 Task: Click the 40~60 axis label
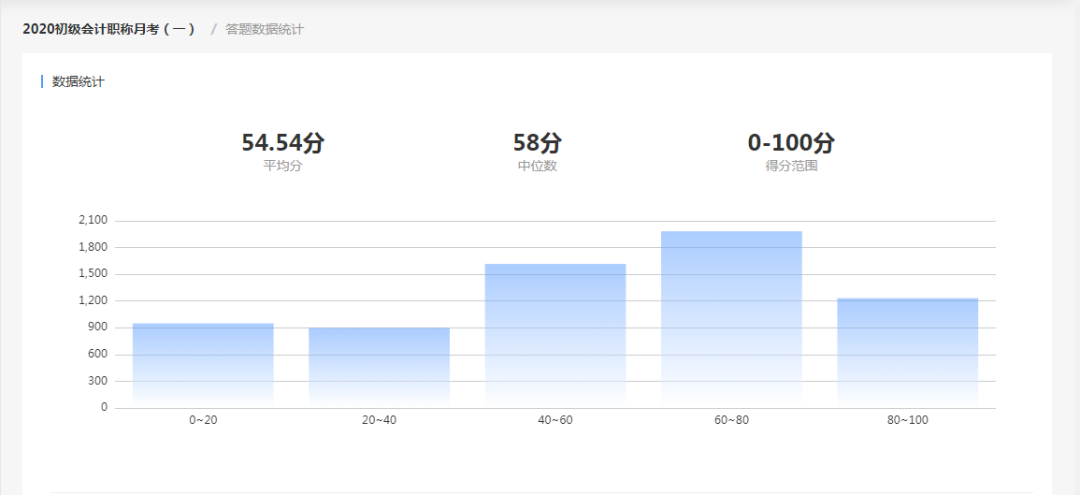pos(555,421)
